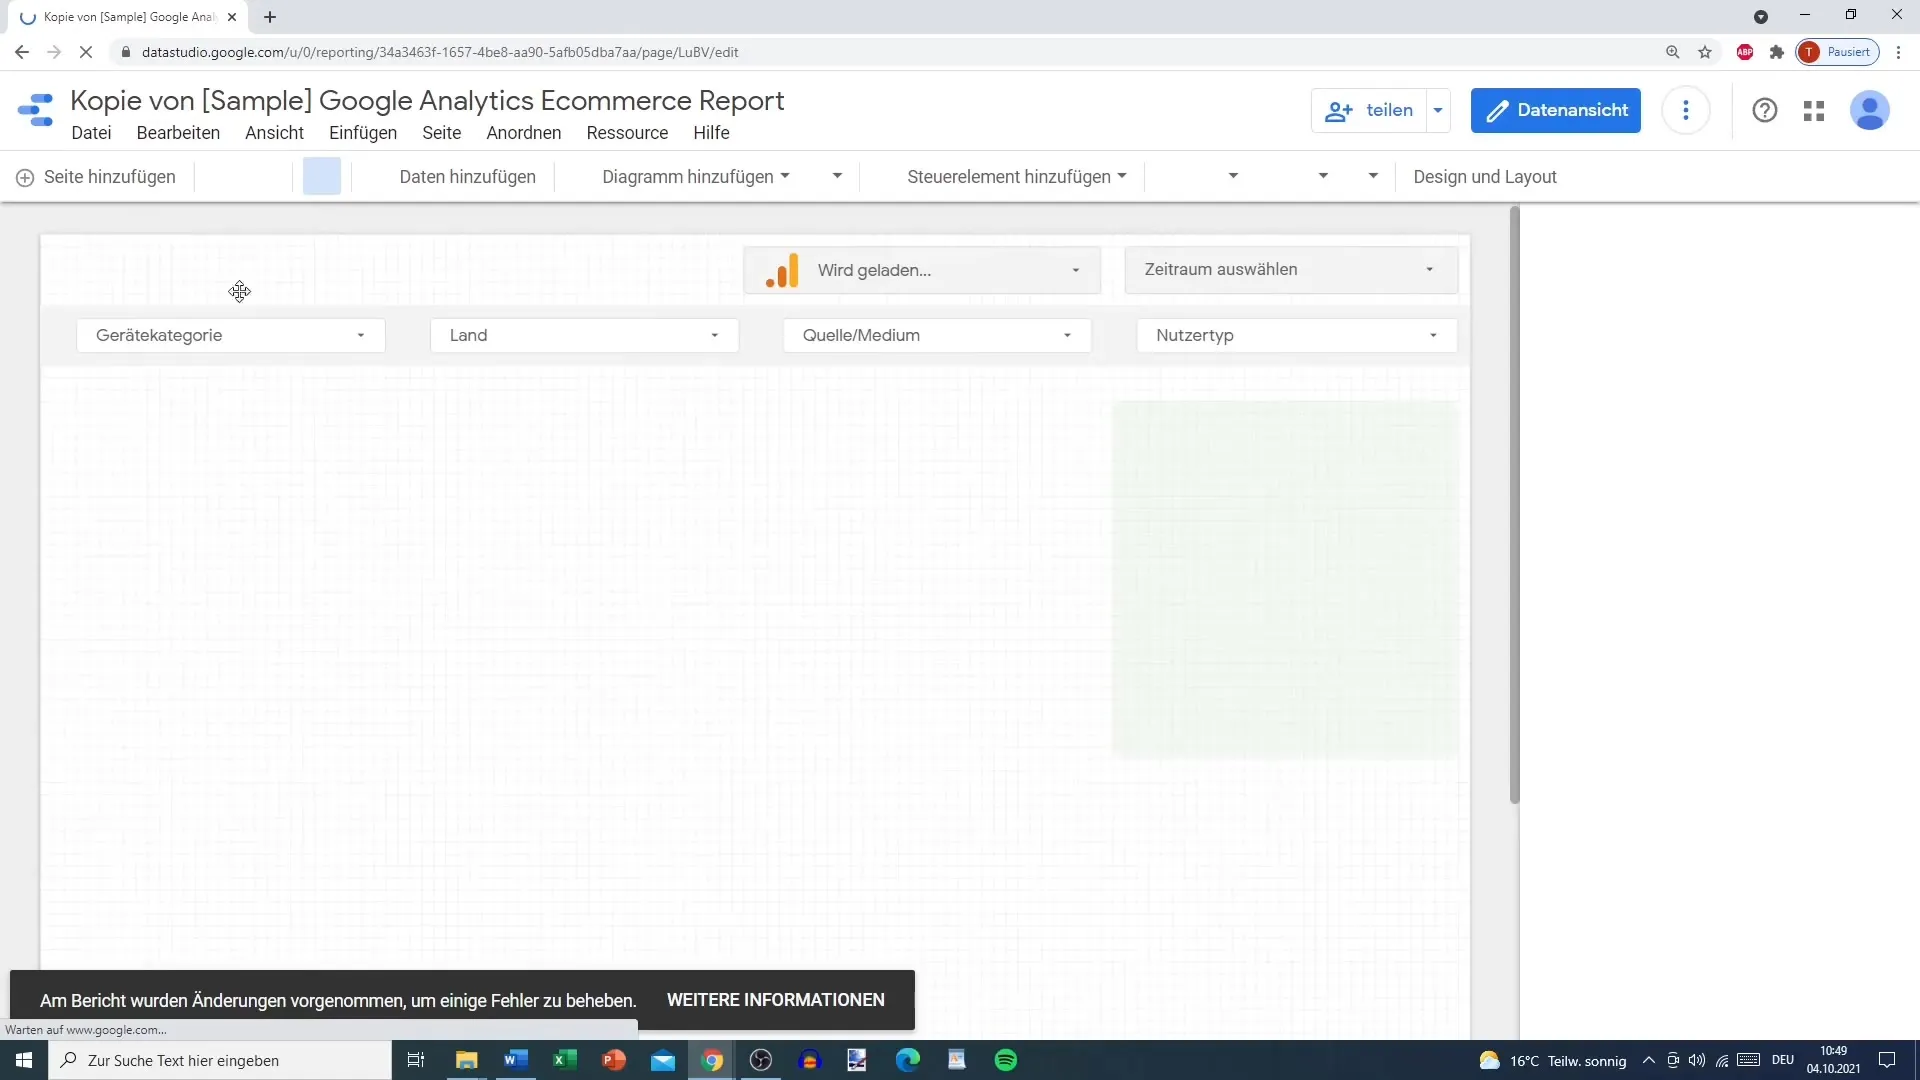Open the browser zoom magnifier icon
Screen dimensions: 1920x1080
pos(1672,52)
